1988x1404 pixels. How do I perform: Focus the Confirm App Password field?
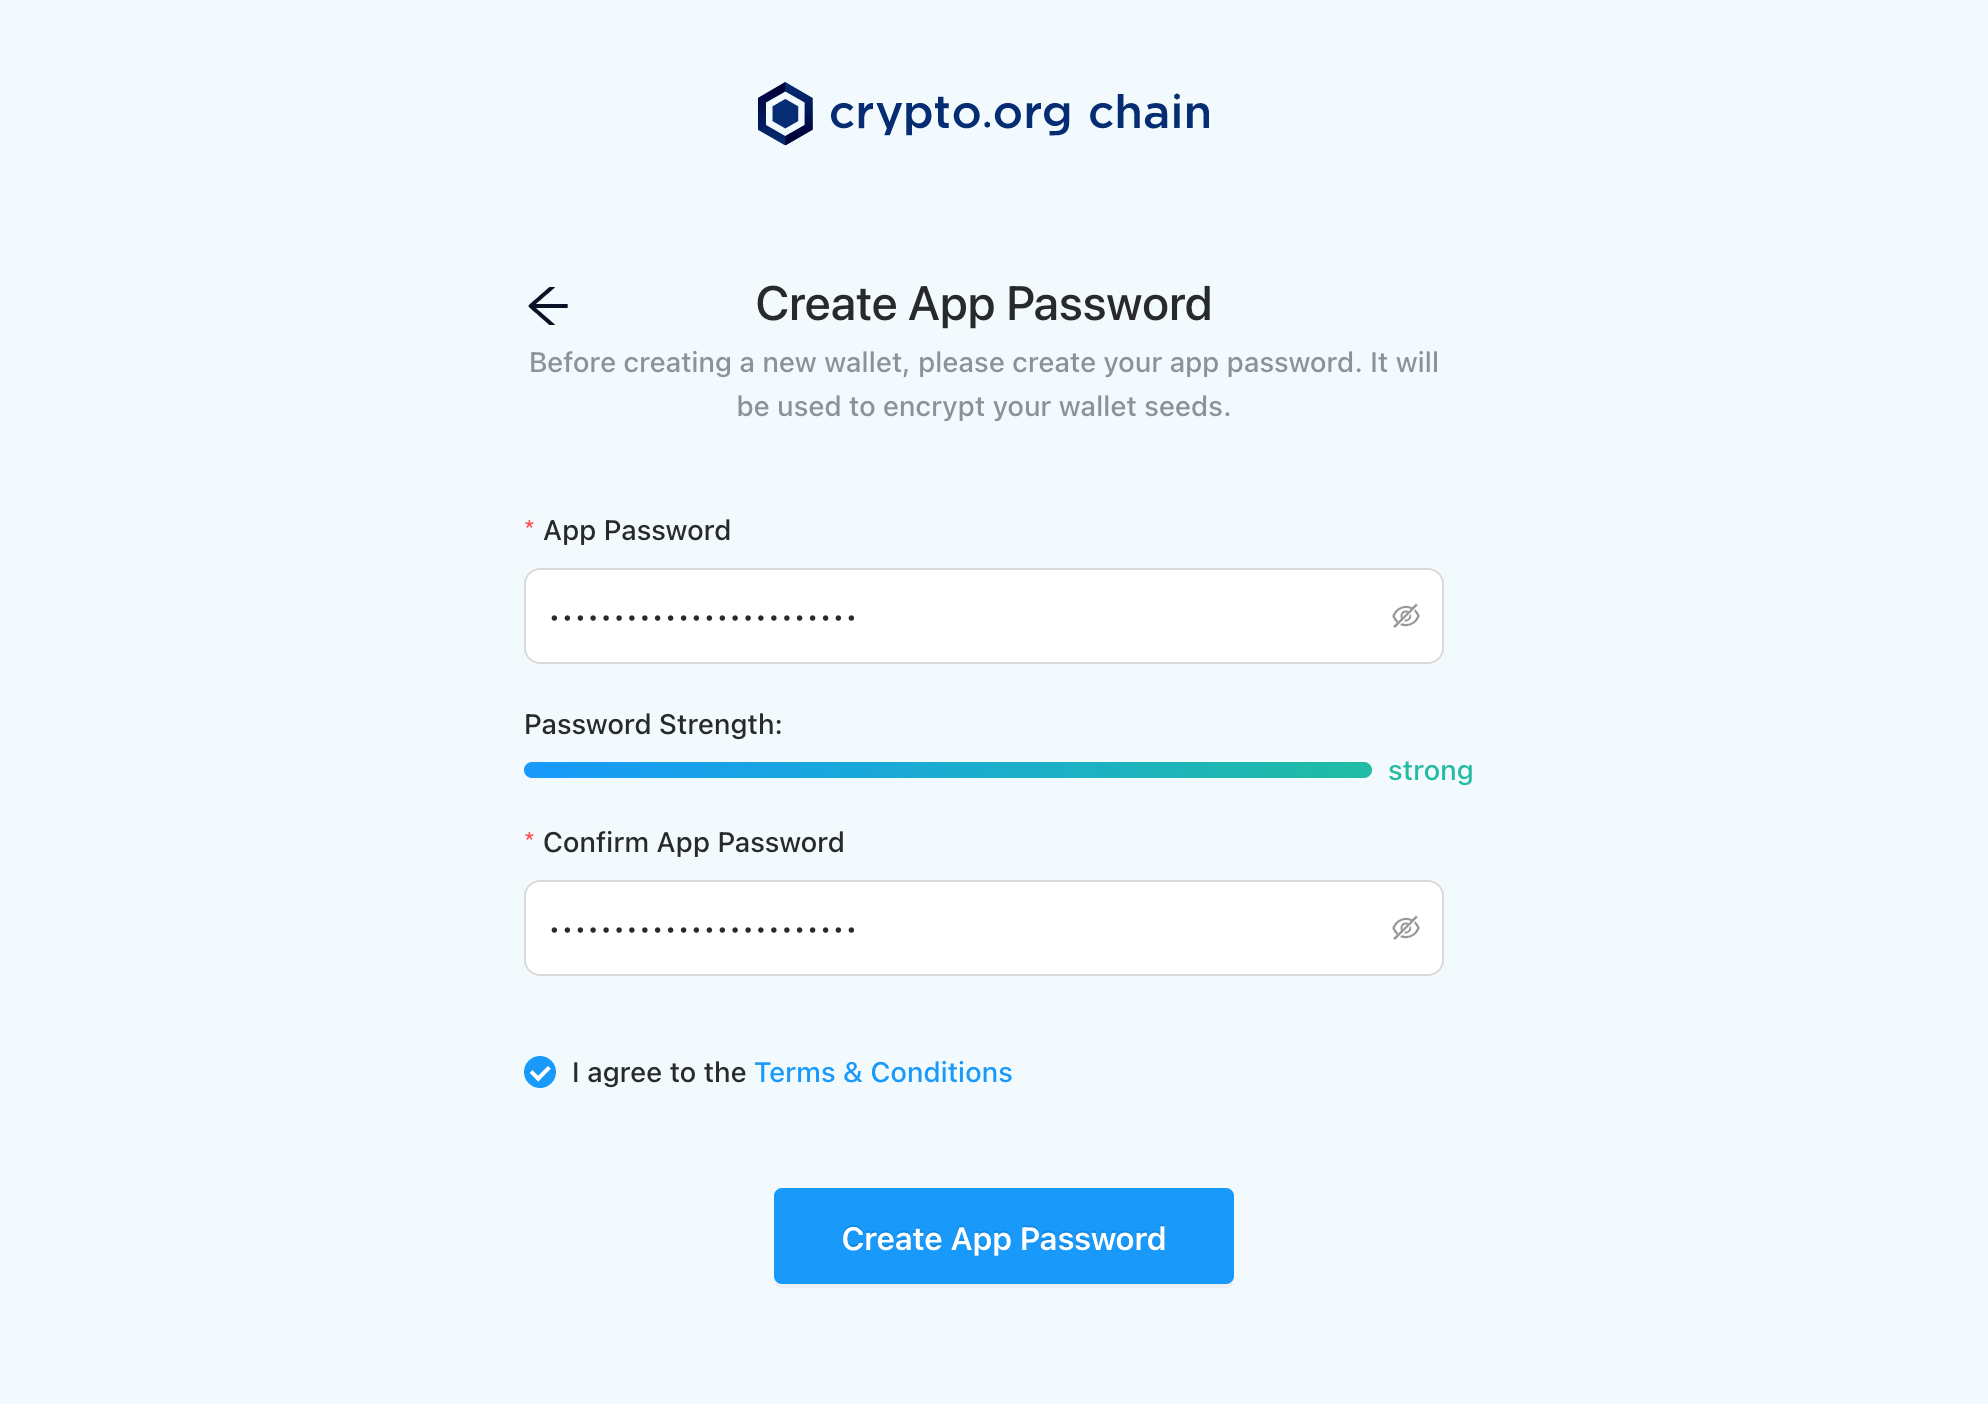984,928
